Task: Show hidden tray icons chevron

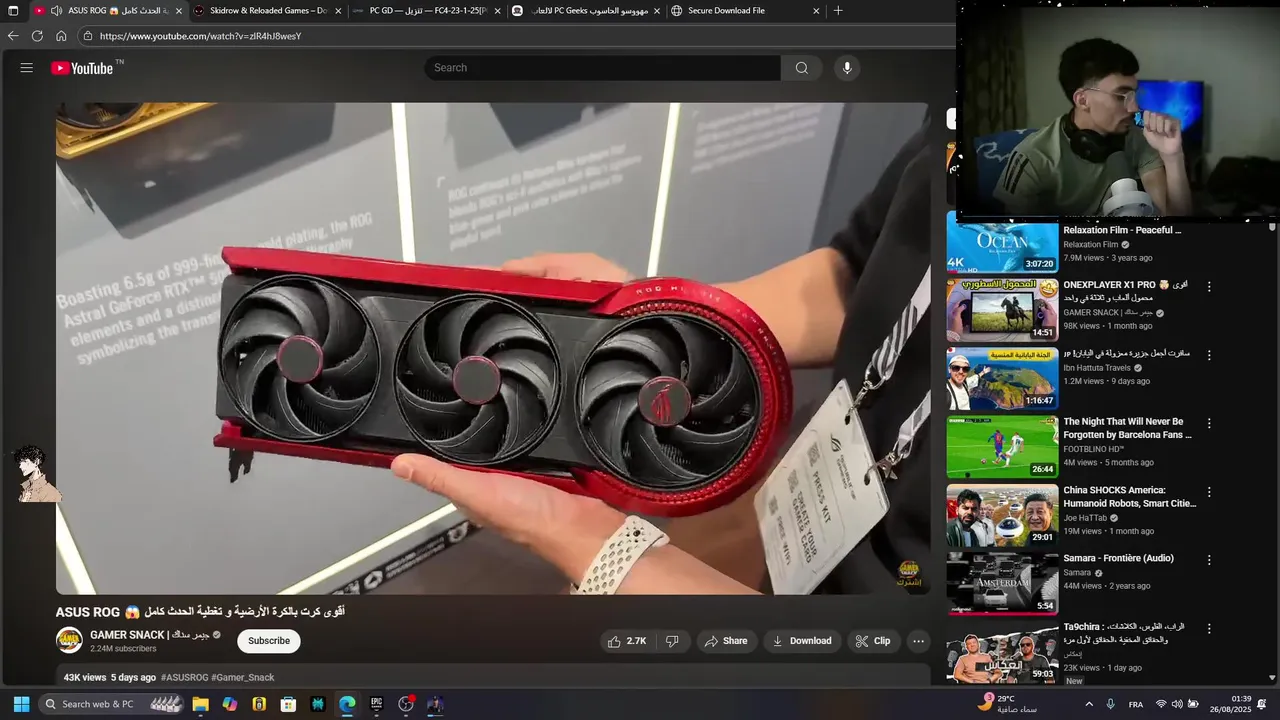Action: click(1089, 704)
